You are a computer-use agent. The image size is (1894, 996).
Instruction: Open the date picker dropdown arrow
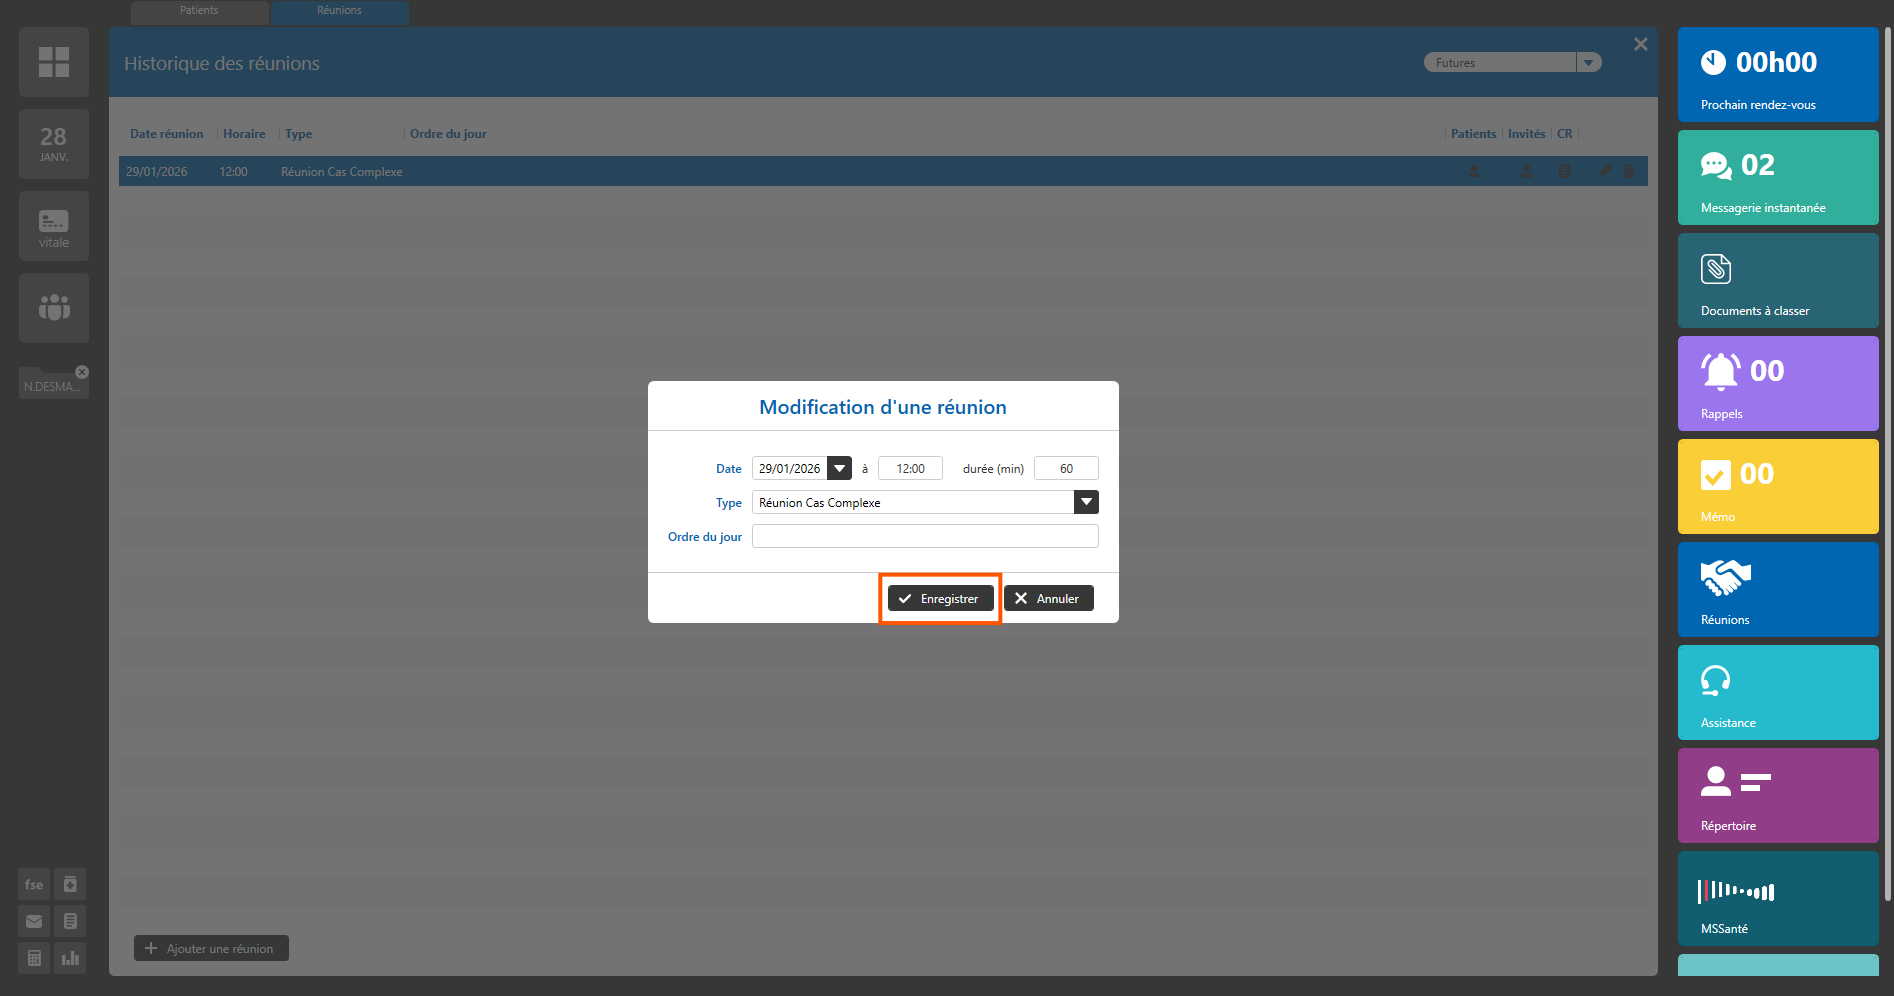840,468
